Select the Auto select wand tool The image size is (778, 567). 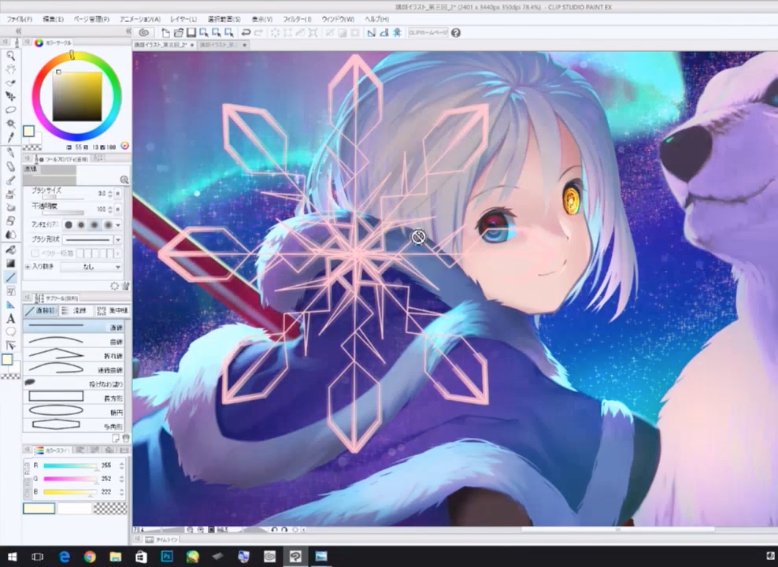(10, 123)
